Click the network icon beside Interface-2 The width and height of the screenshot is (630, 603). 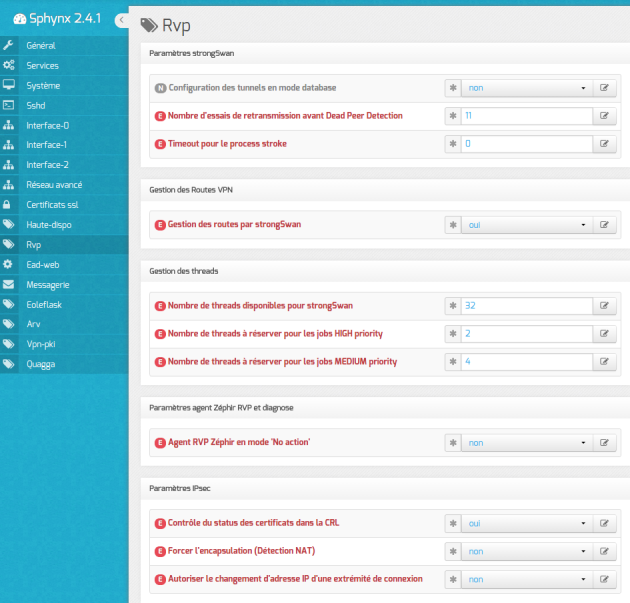pyautogui.click(x=8, y=165)
